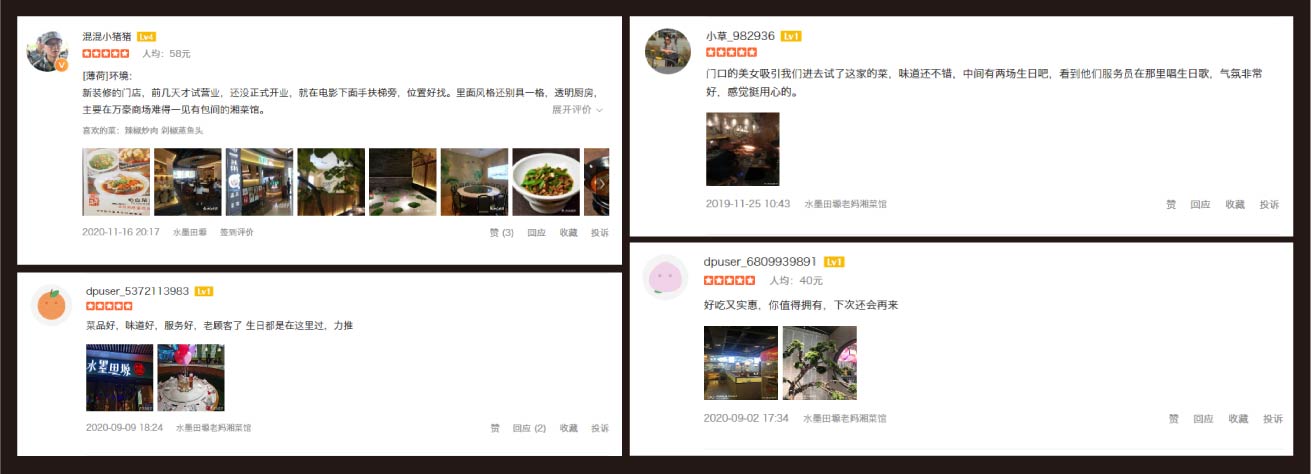
Task: Click the orange avatar of dpuser_5372113983
Action: click(51, 305)
